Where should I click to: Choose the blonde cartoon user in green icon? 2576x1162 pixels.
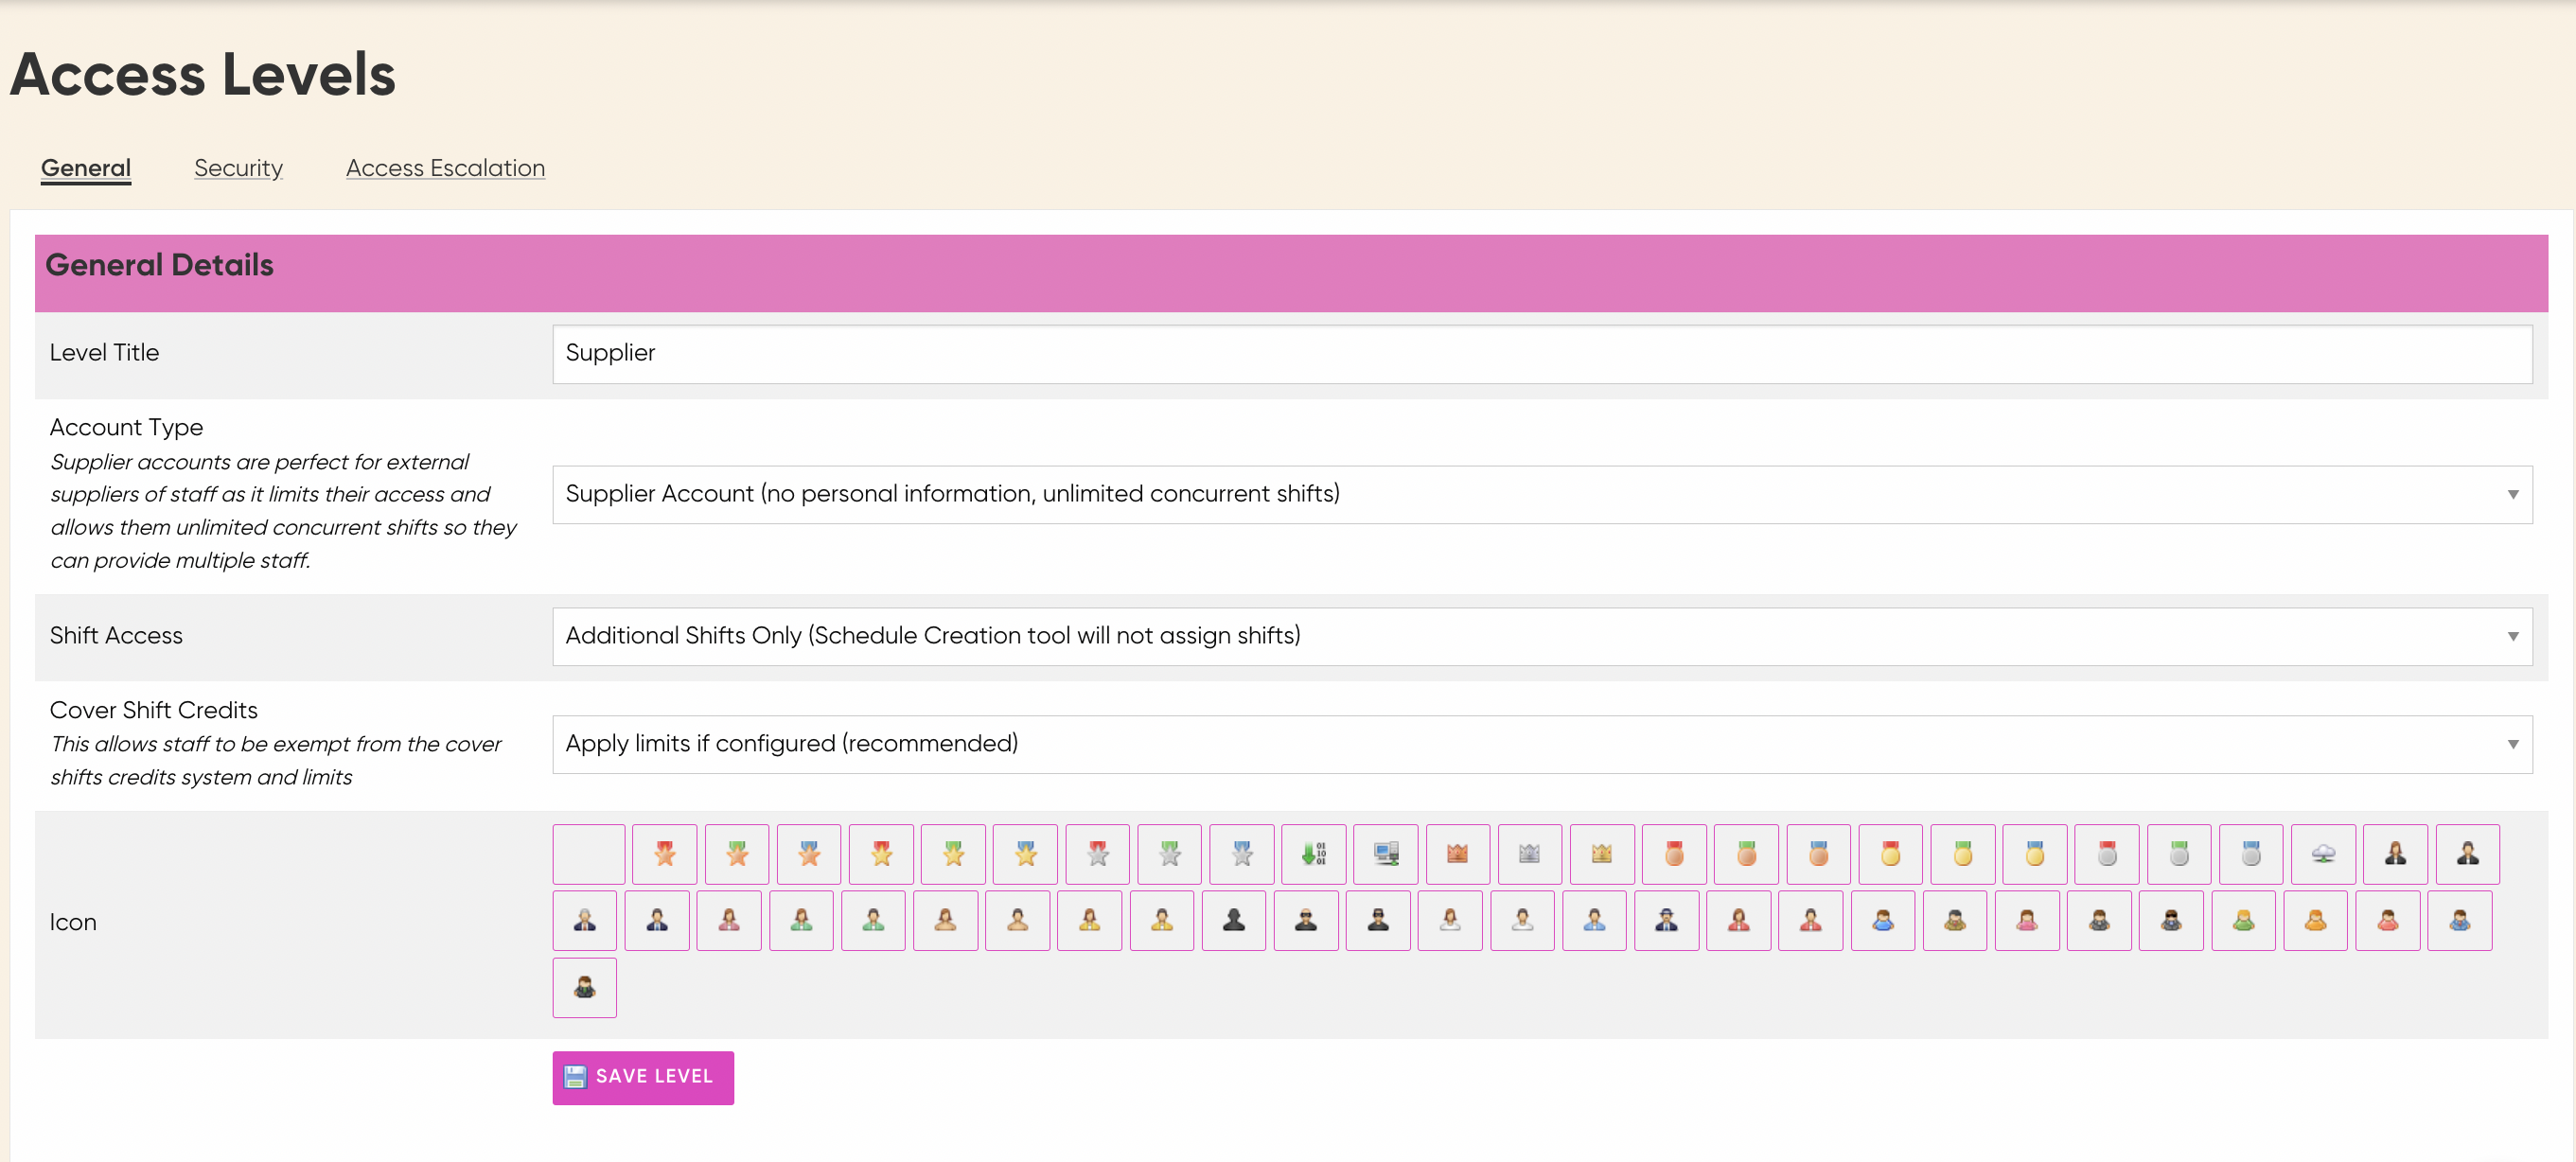pos(2244,921)
